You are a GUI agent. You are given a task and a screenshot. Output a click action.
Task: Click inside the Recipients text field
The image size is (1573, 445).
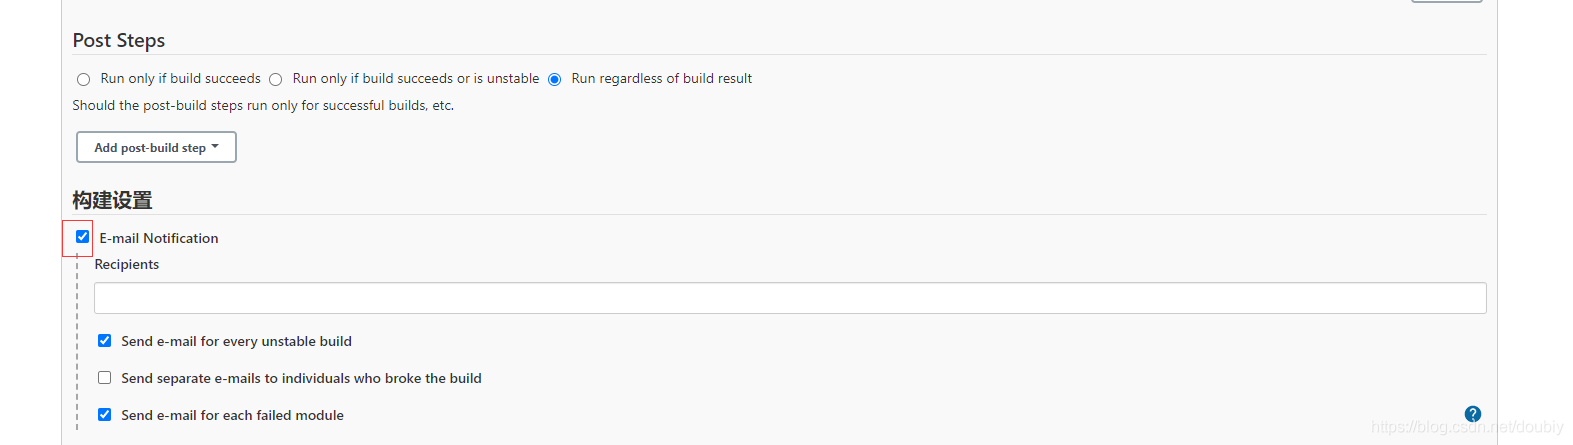[790, 298]
